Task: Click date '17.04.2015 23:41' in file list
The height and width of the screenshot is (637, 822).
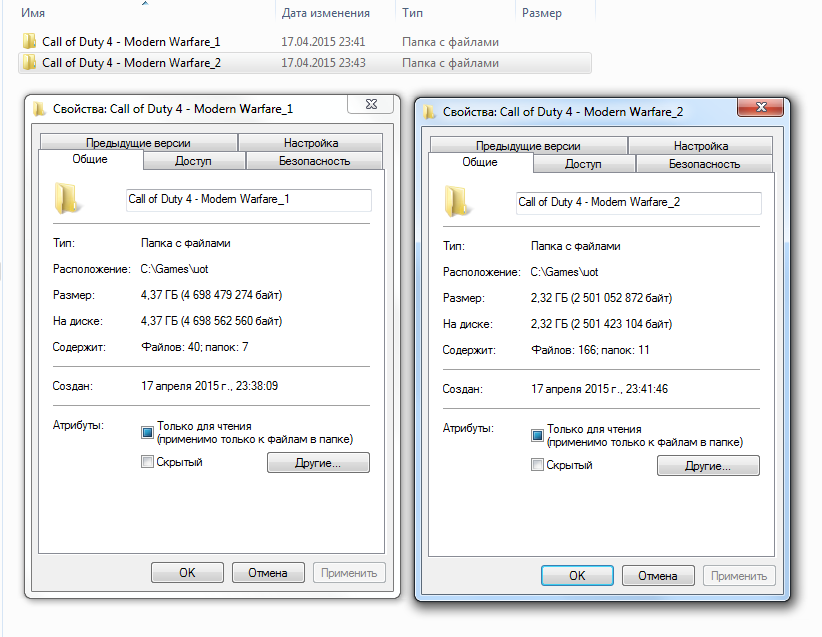Action: click(x=323, y=42)
